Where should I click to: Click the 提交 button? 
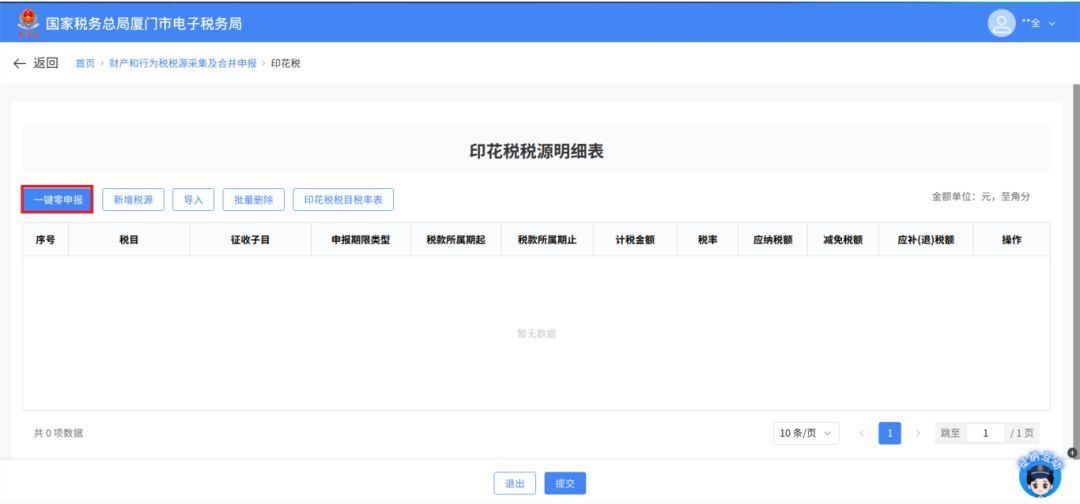coord(565,483)
